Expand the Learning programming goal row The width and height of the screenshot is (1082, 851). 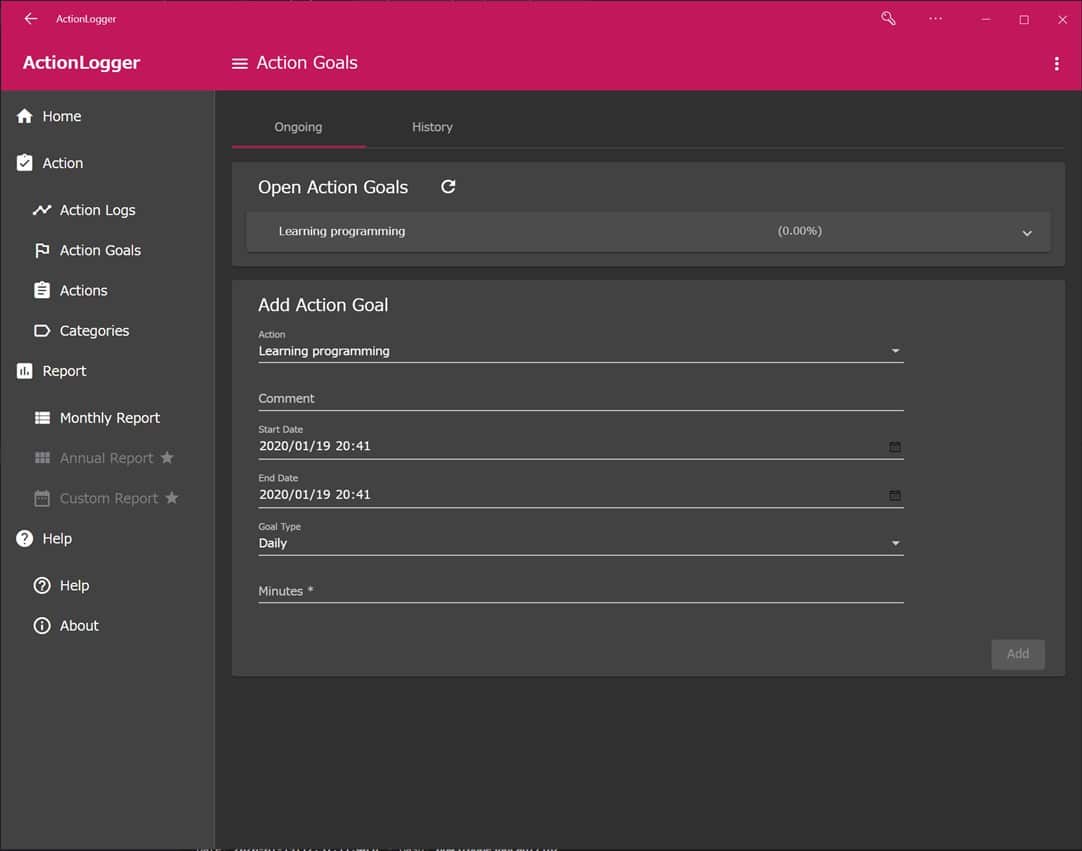(x=1026, y=233)
